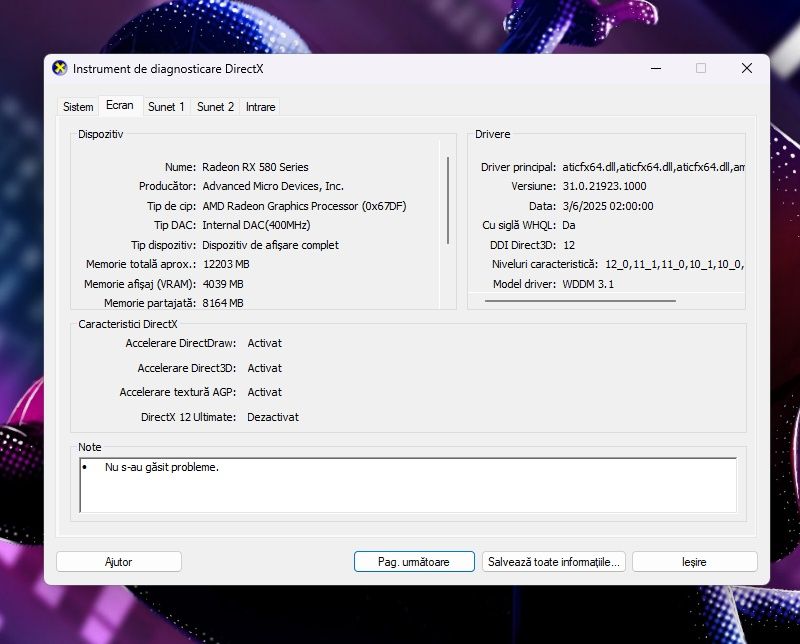Click the 12203 MB total memory value

coord(226,264)
